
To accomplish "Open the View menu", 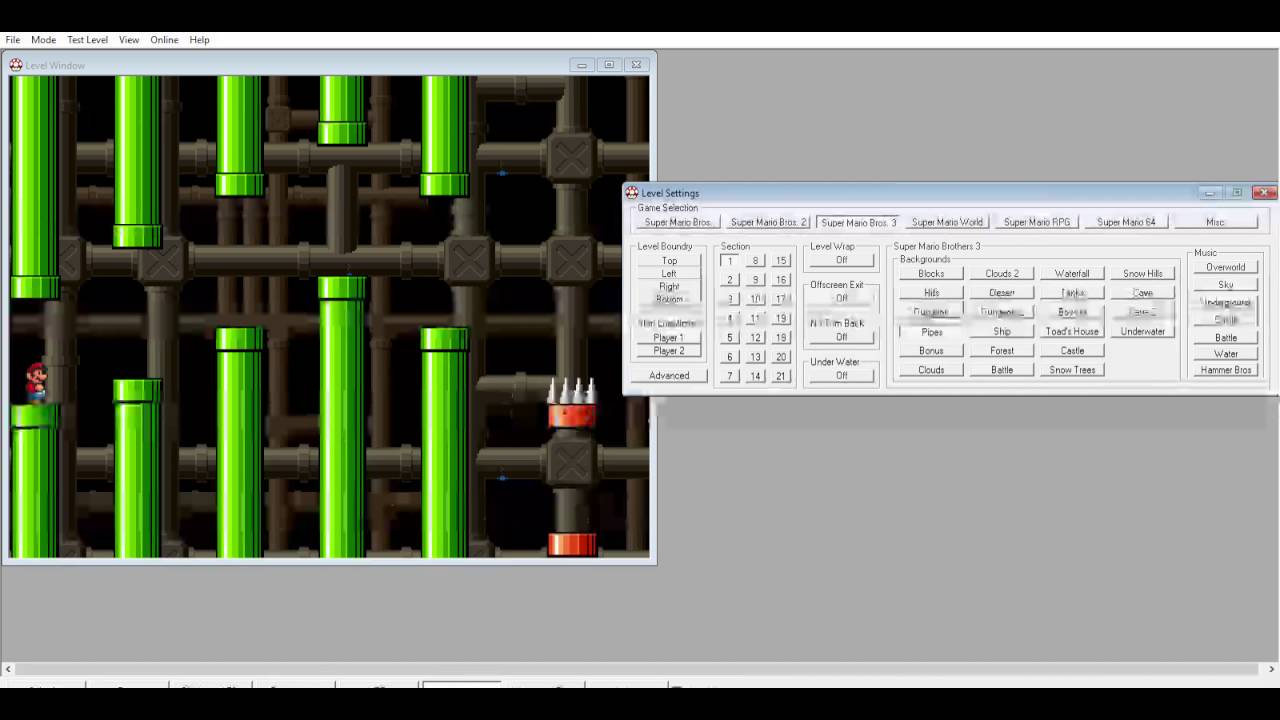I will point(129,40).
